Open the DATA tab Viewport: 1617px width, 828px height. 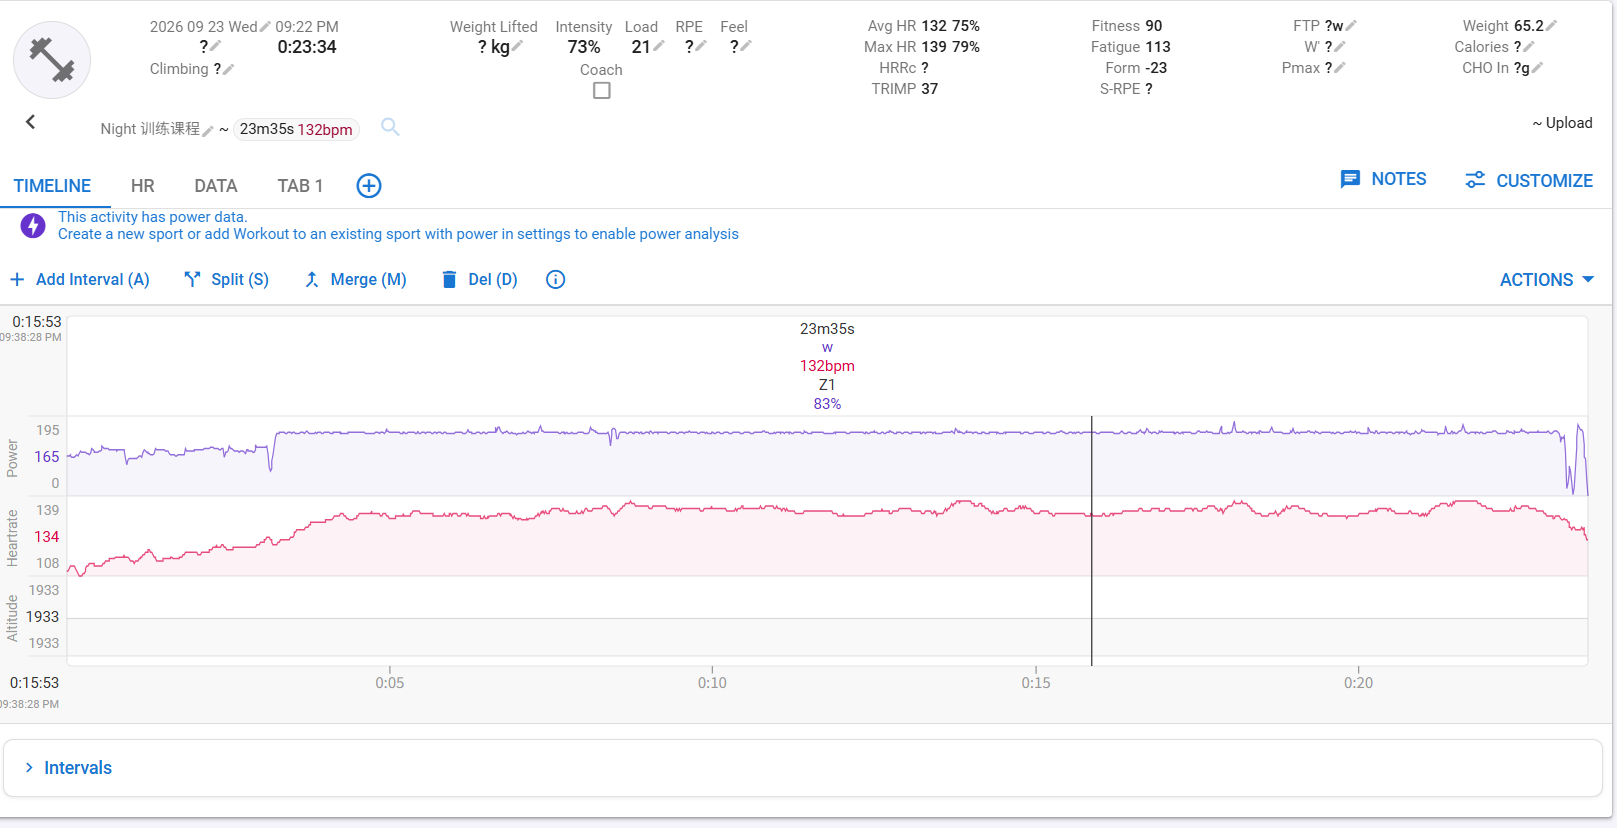click(216, 186)
